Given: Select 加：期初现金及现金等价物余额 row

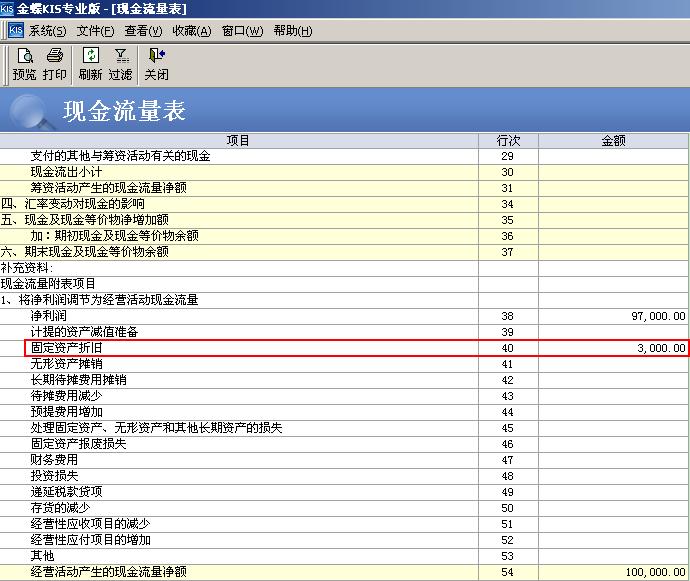Looking at the screenshot, I should click(x=344, y=236).
